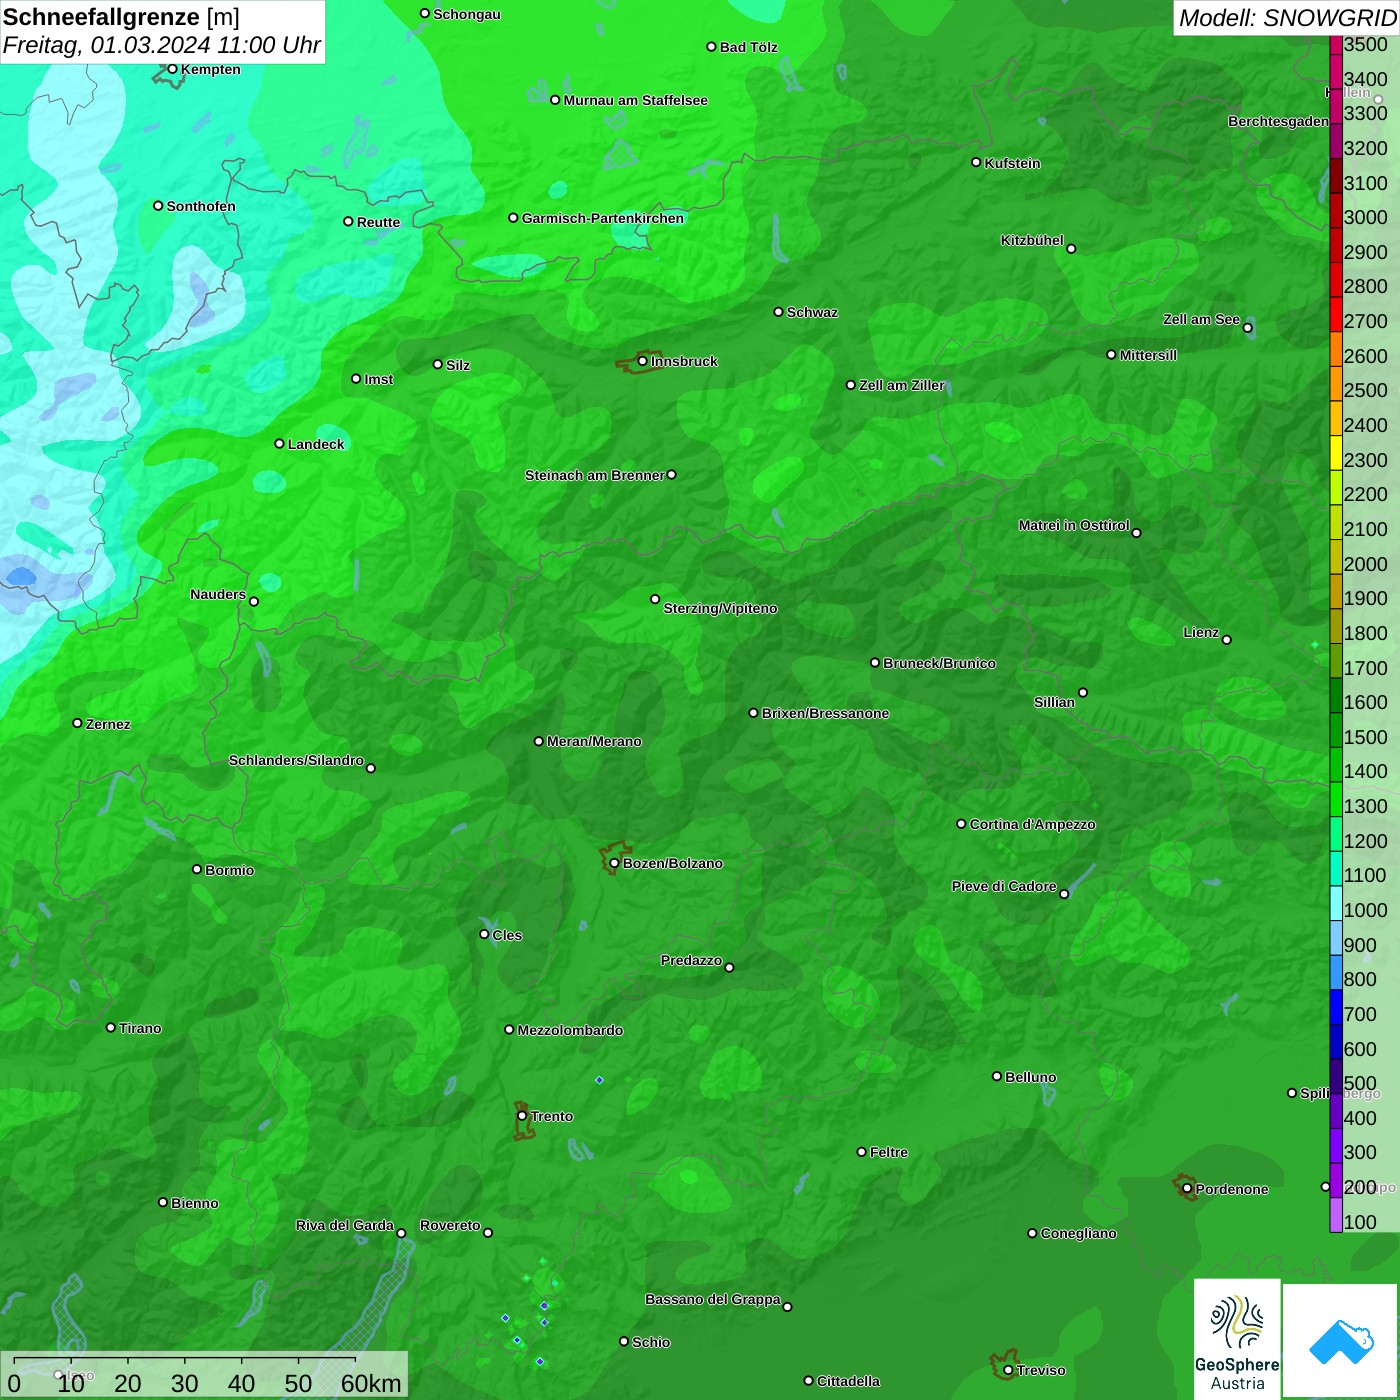Click the Schongau label

coord(467,14)
